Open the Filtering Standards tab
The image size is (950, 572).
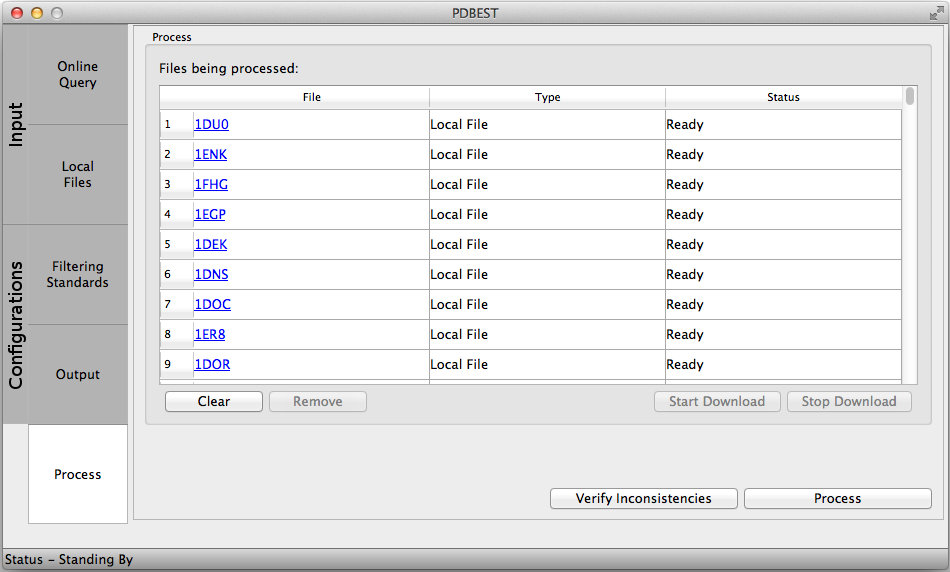tap(78, 275)
